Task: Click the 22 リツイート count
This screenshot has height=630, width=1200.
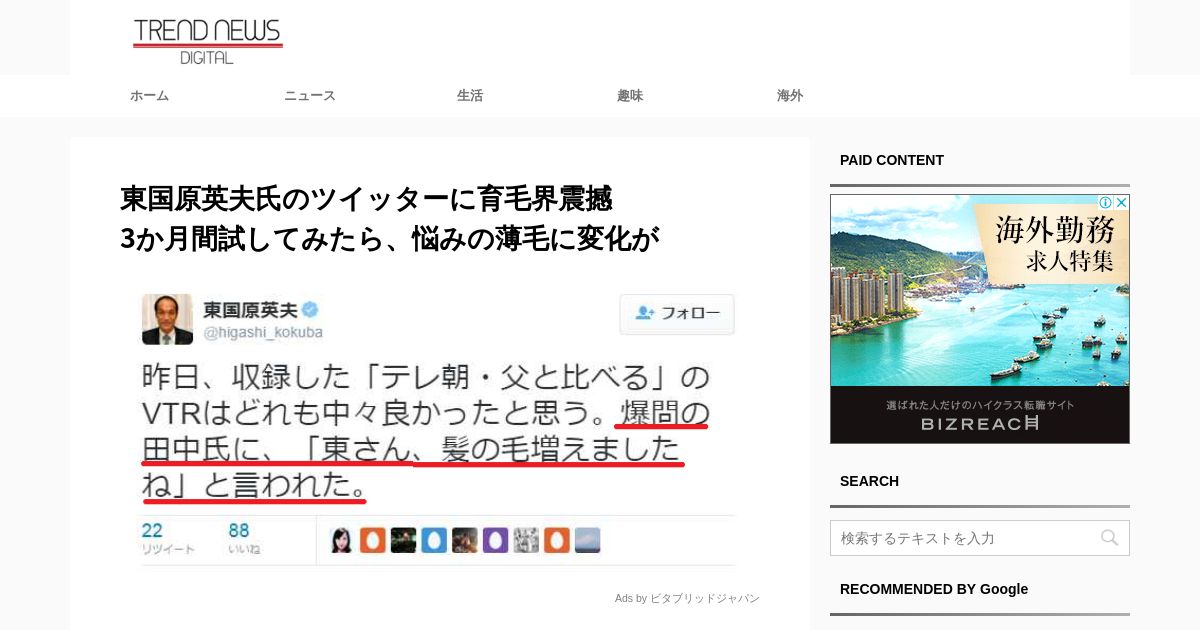Action: (x=167, y=538)
